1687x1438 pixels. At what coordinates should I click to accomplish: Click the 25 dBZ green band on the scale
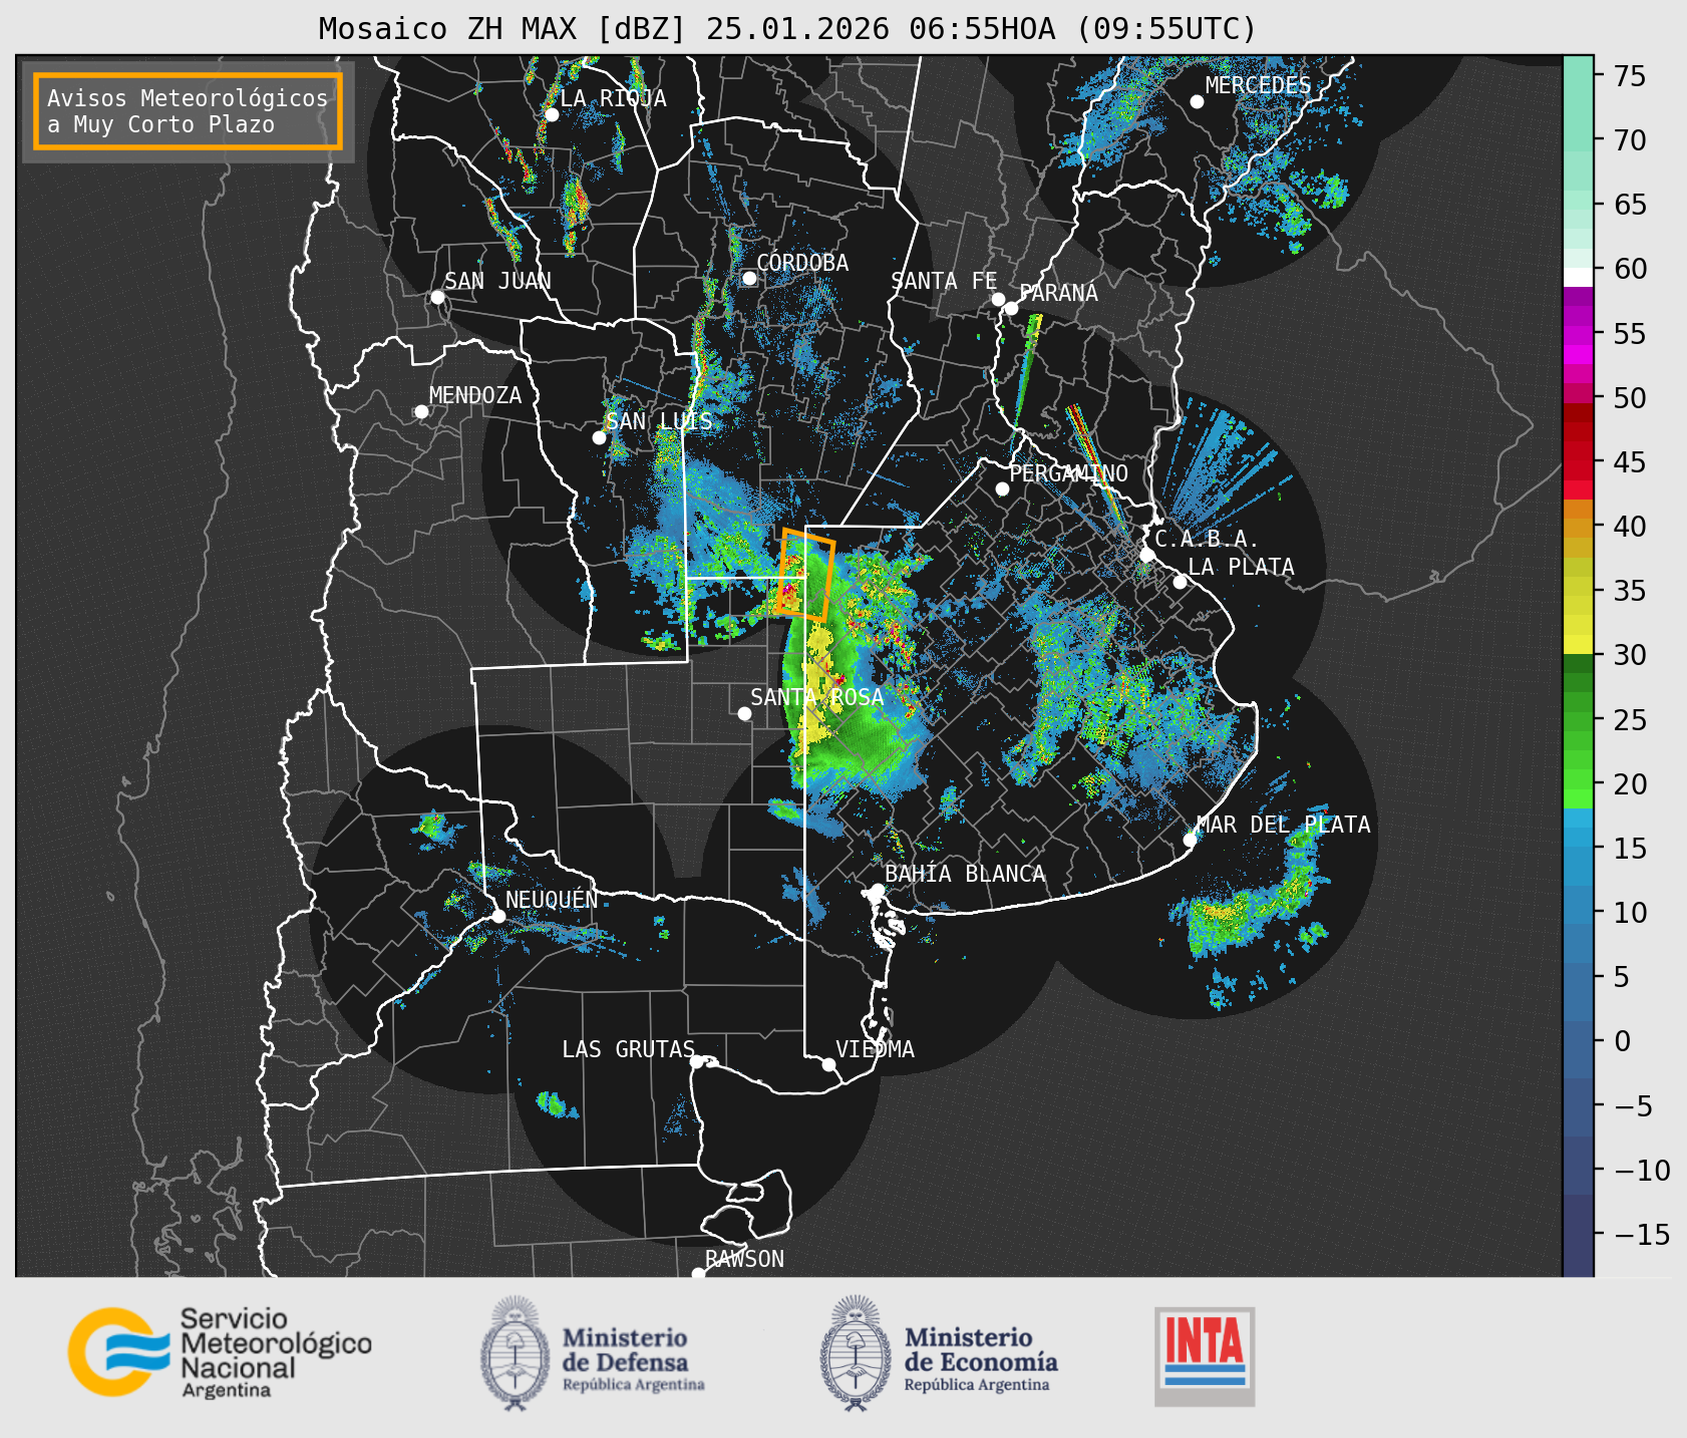click(x=1578, y=719)
